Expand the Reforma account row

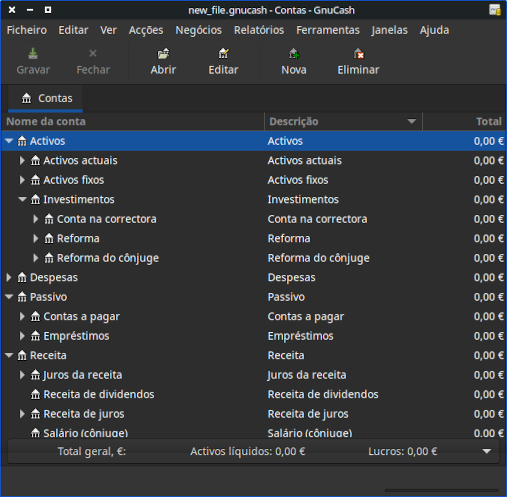[x=36, y=239]
